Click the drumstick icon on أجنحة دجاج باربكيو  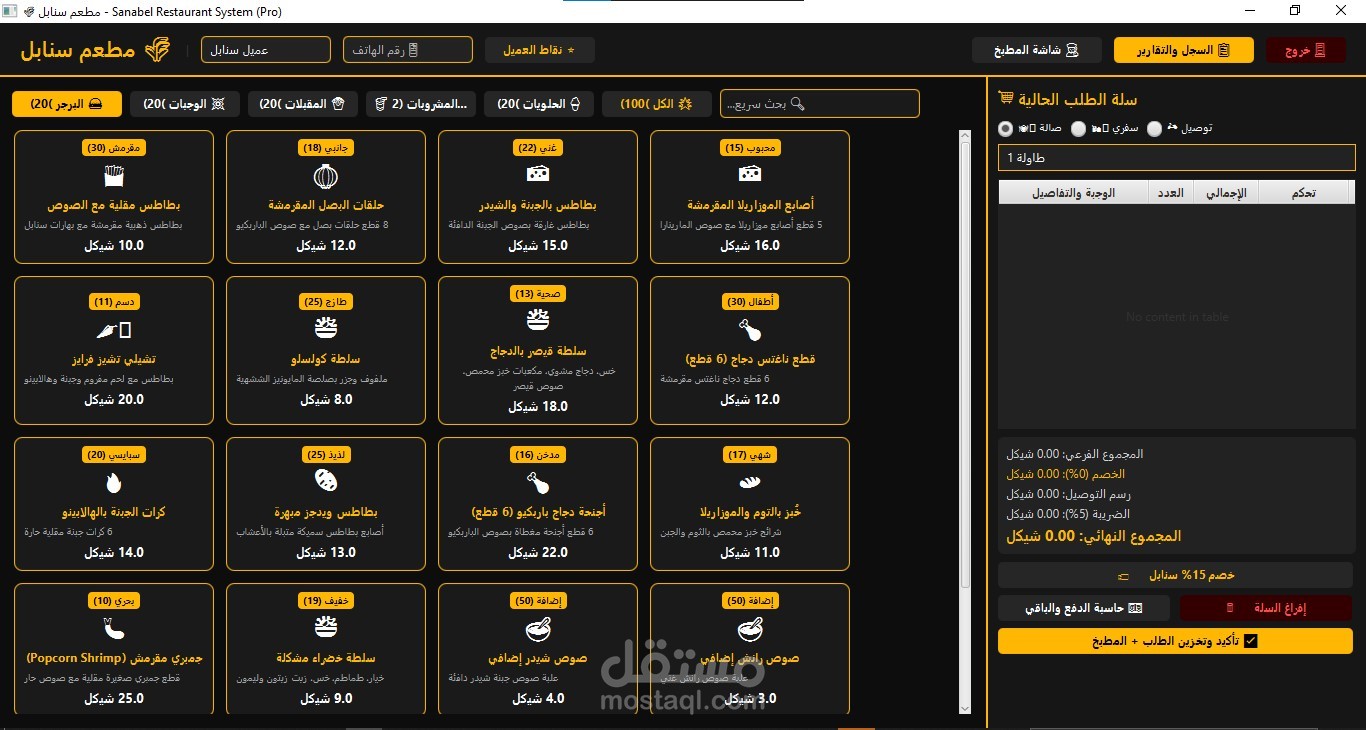538,483
